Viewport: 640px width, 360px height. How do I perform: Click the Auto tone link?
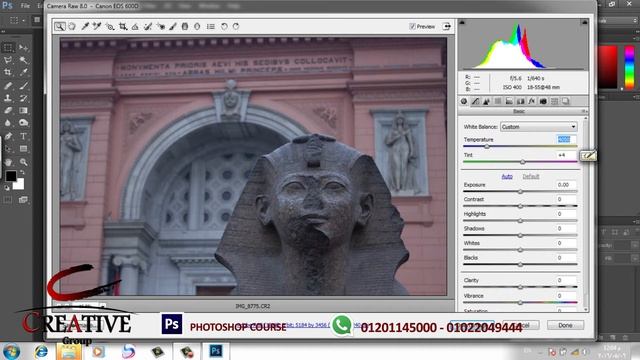(507, 176)
